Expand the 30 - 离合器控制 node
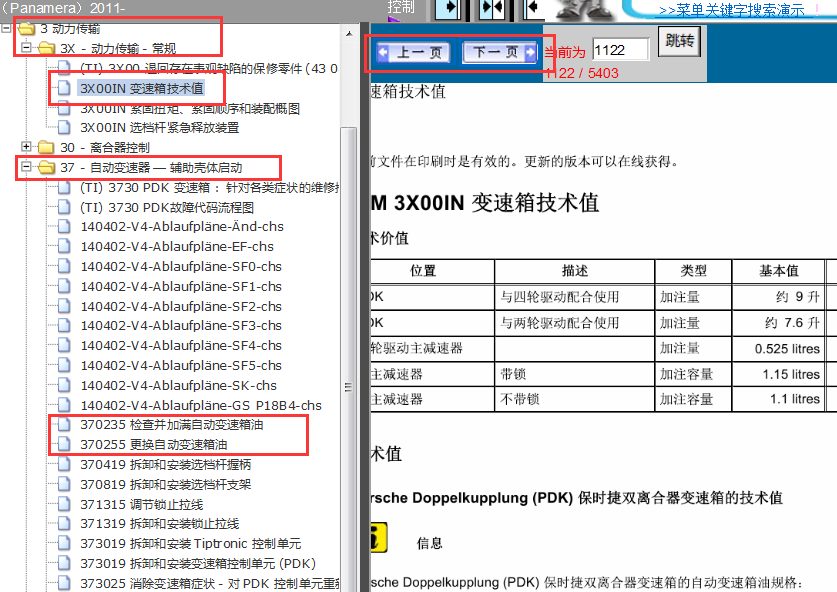This screenshot has width=837, height=592. click(x=26, y=146)
